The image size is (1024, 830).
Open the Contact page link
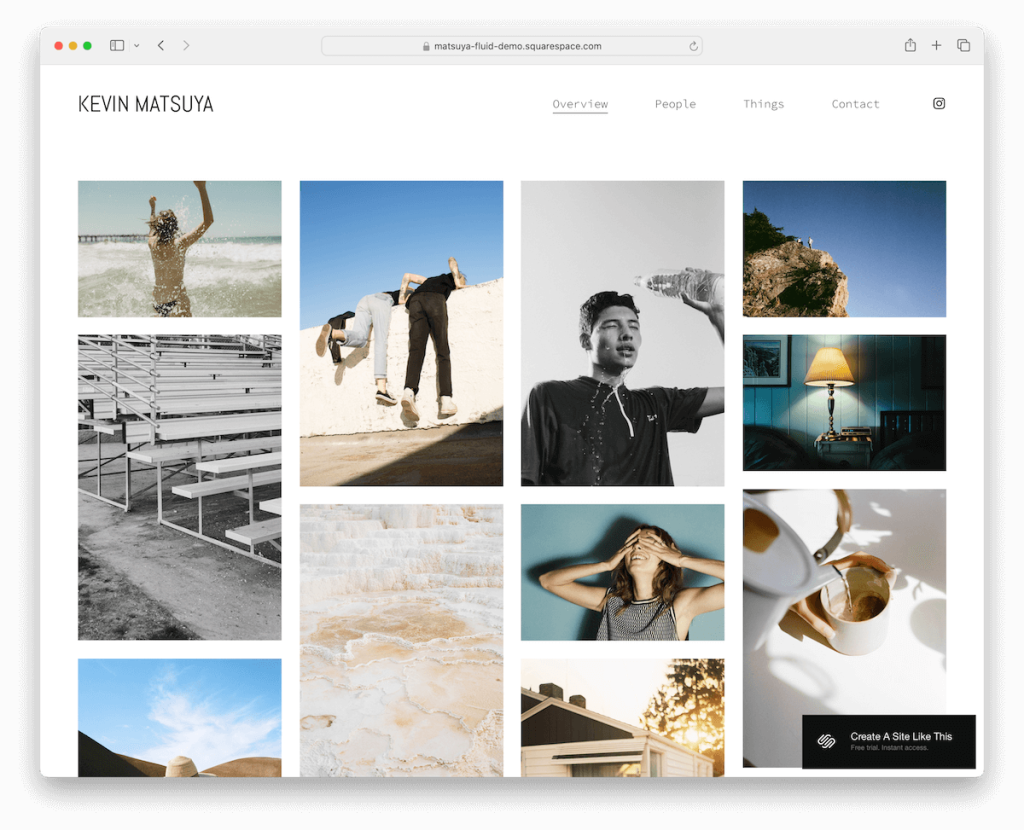click(855, 104)
